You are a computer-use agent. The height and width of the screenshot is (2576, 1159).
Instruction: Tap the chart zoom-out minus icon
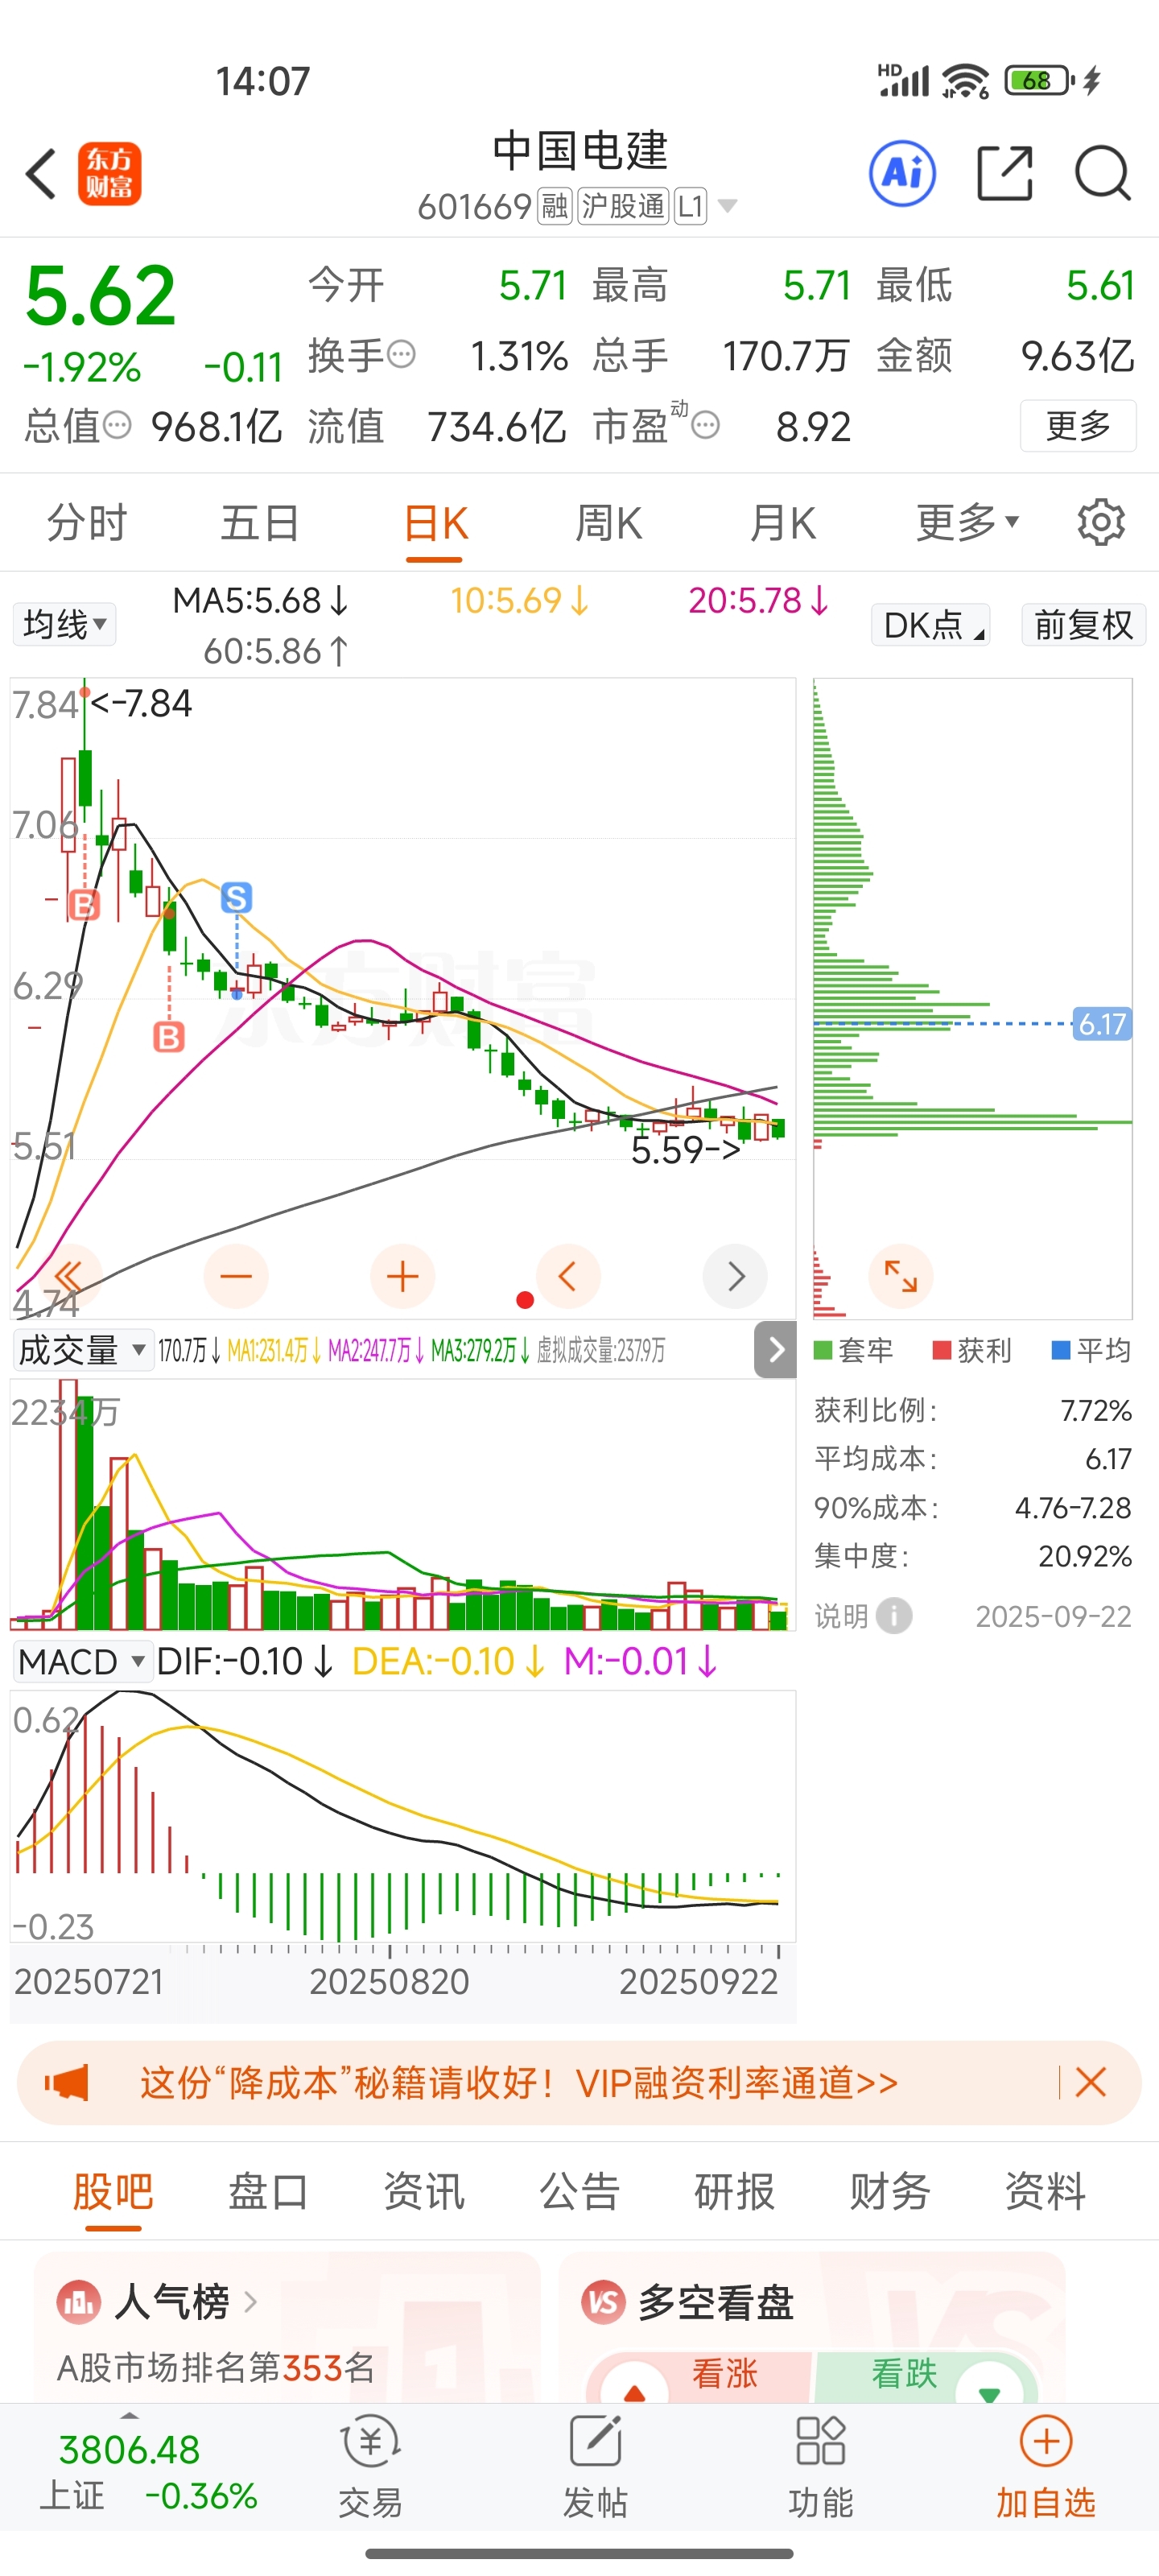tap(236, 1276)
